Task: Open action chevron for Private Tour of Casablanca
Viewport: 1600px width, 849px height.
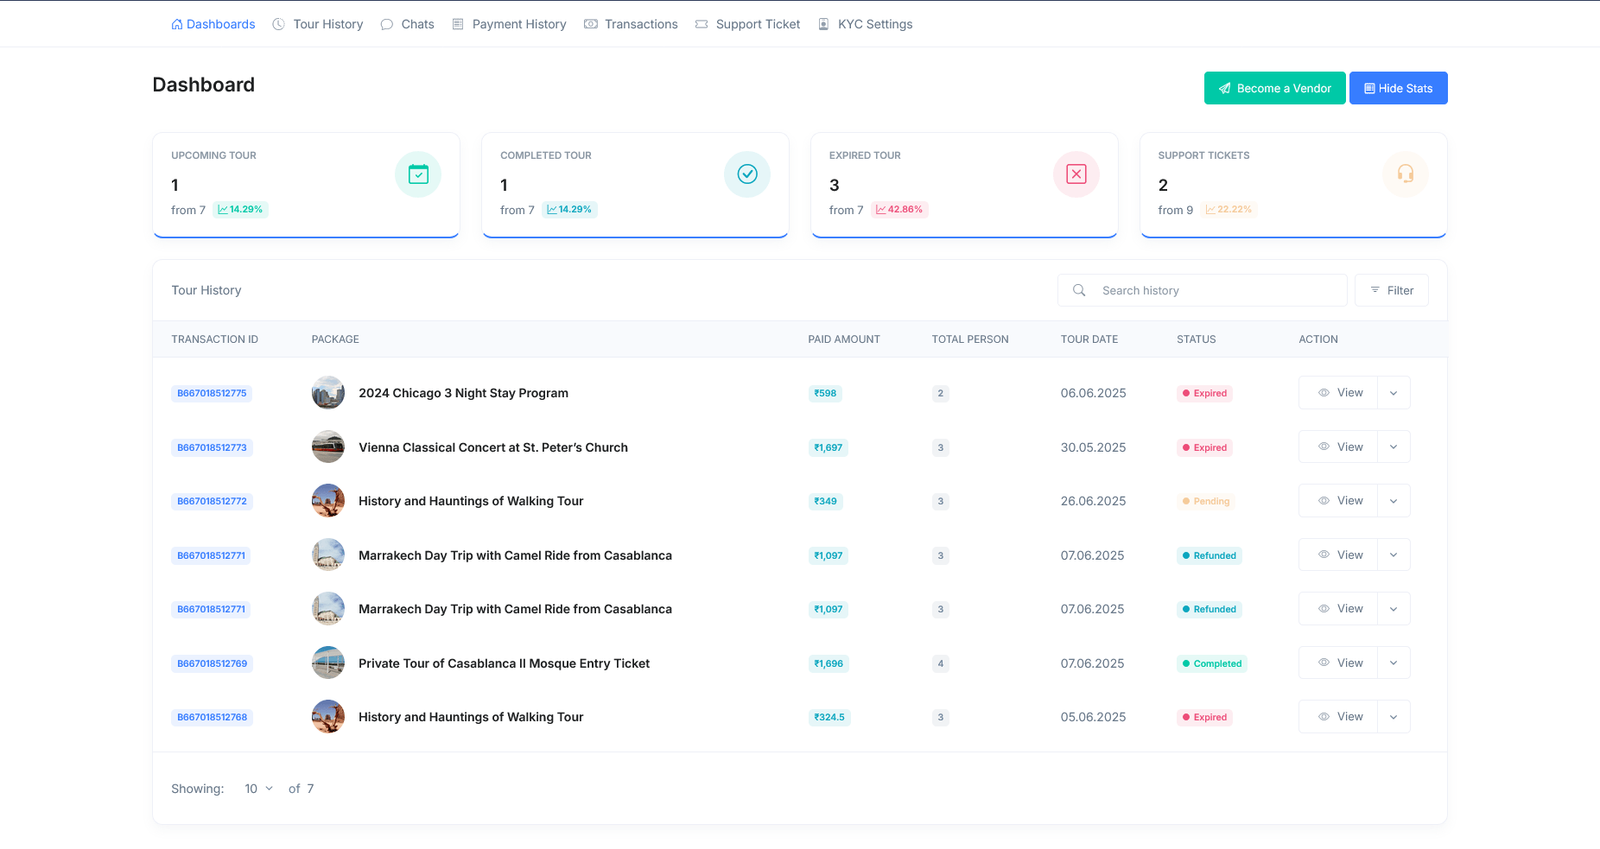Action: click(1393, 663)
